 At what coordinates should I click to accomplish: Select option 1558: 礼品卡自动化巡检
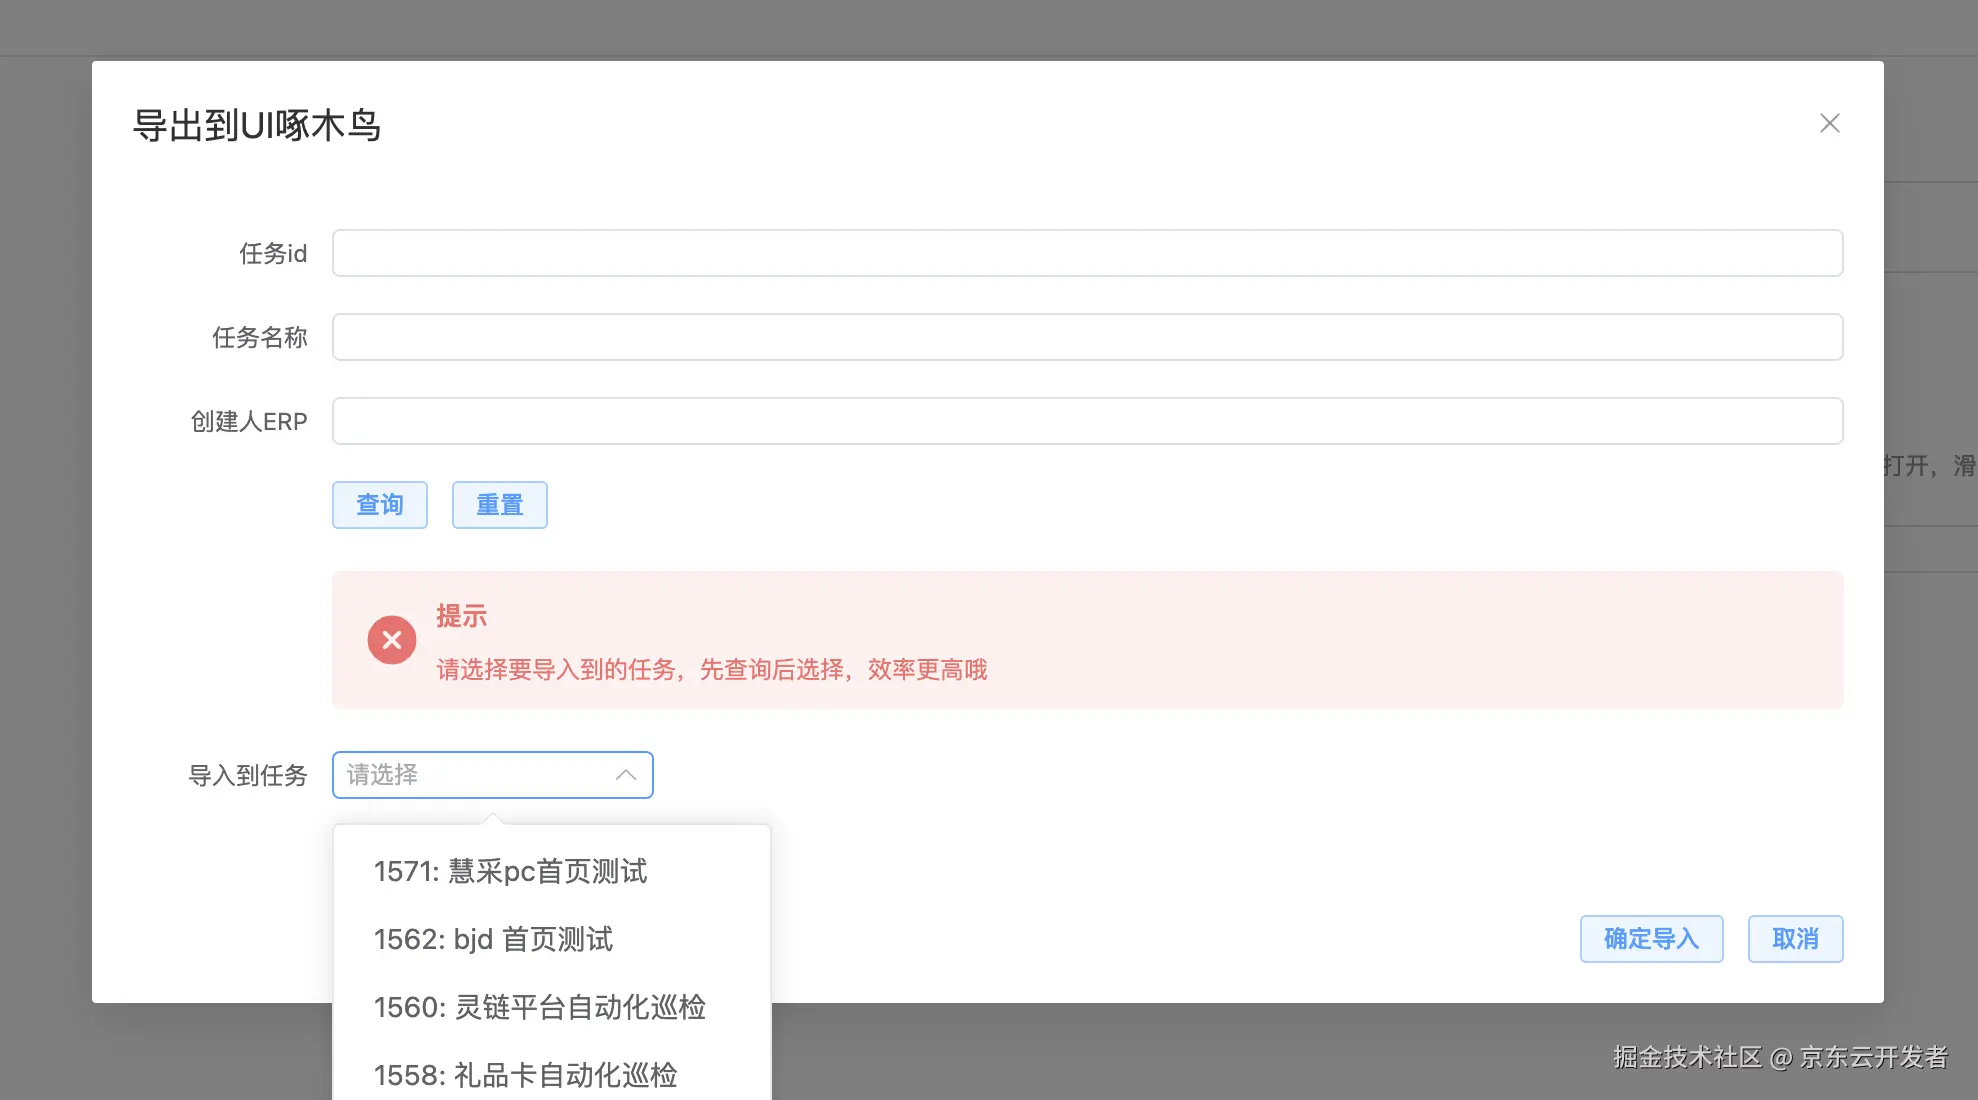(526, 1075)
